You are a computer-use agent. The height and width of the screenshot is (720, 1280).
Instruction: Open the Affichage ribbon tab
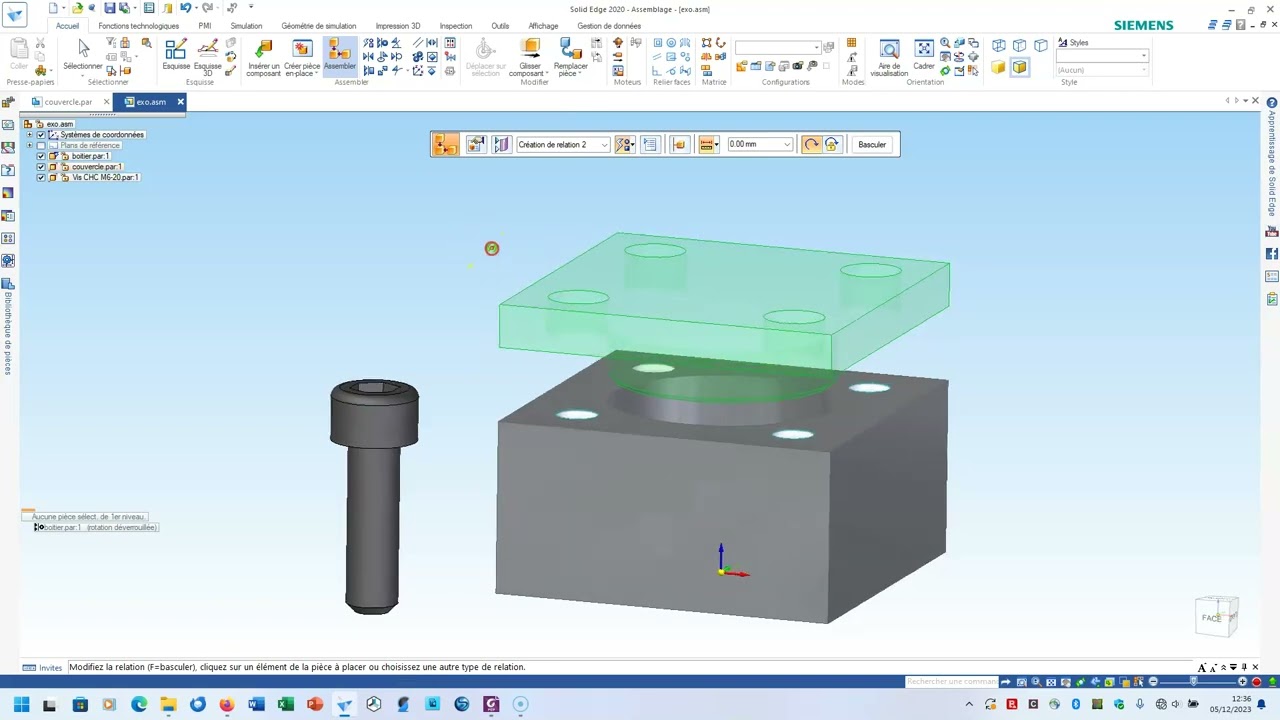click(x=543, y=26)
